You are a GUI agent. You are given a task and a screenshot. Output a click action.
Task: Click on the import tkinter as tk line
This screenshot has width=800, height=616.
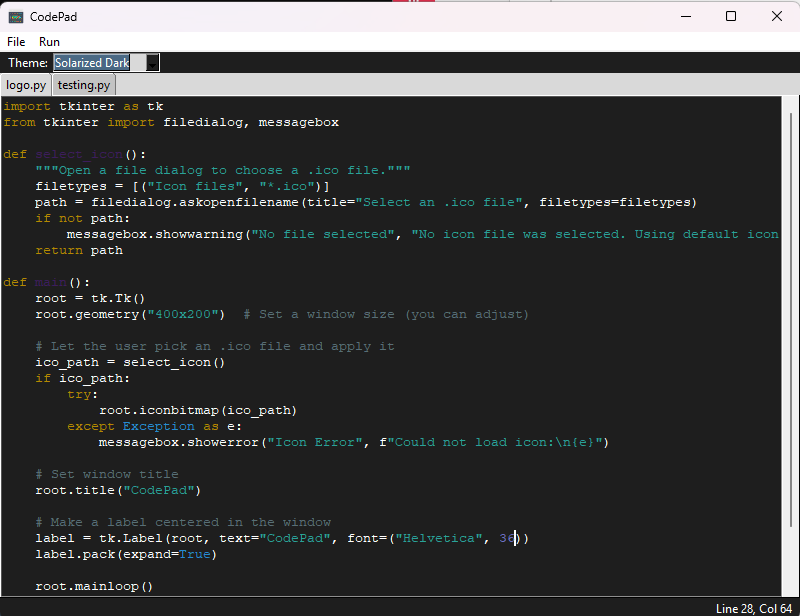(x=83, y=106)
